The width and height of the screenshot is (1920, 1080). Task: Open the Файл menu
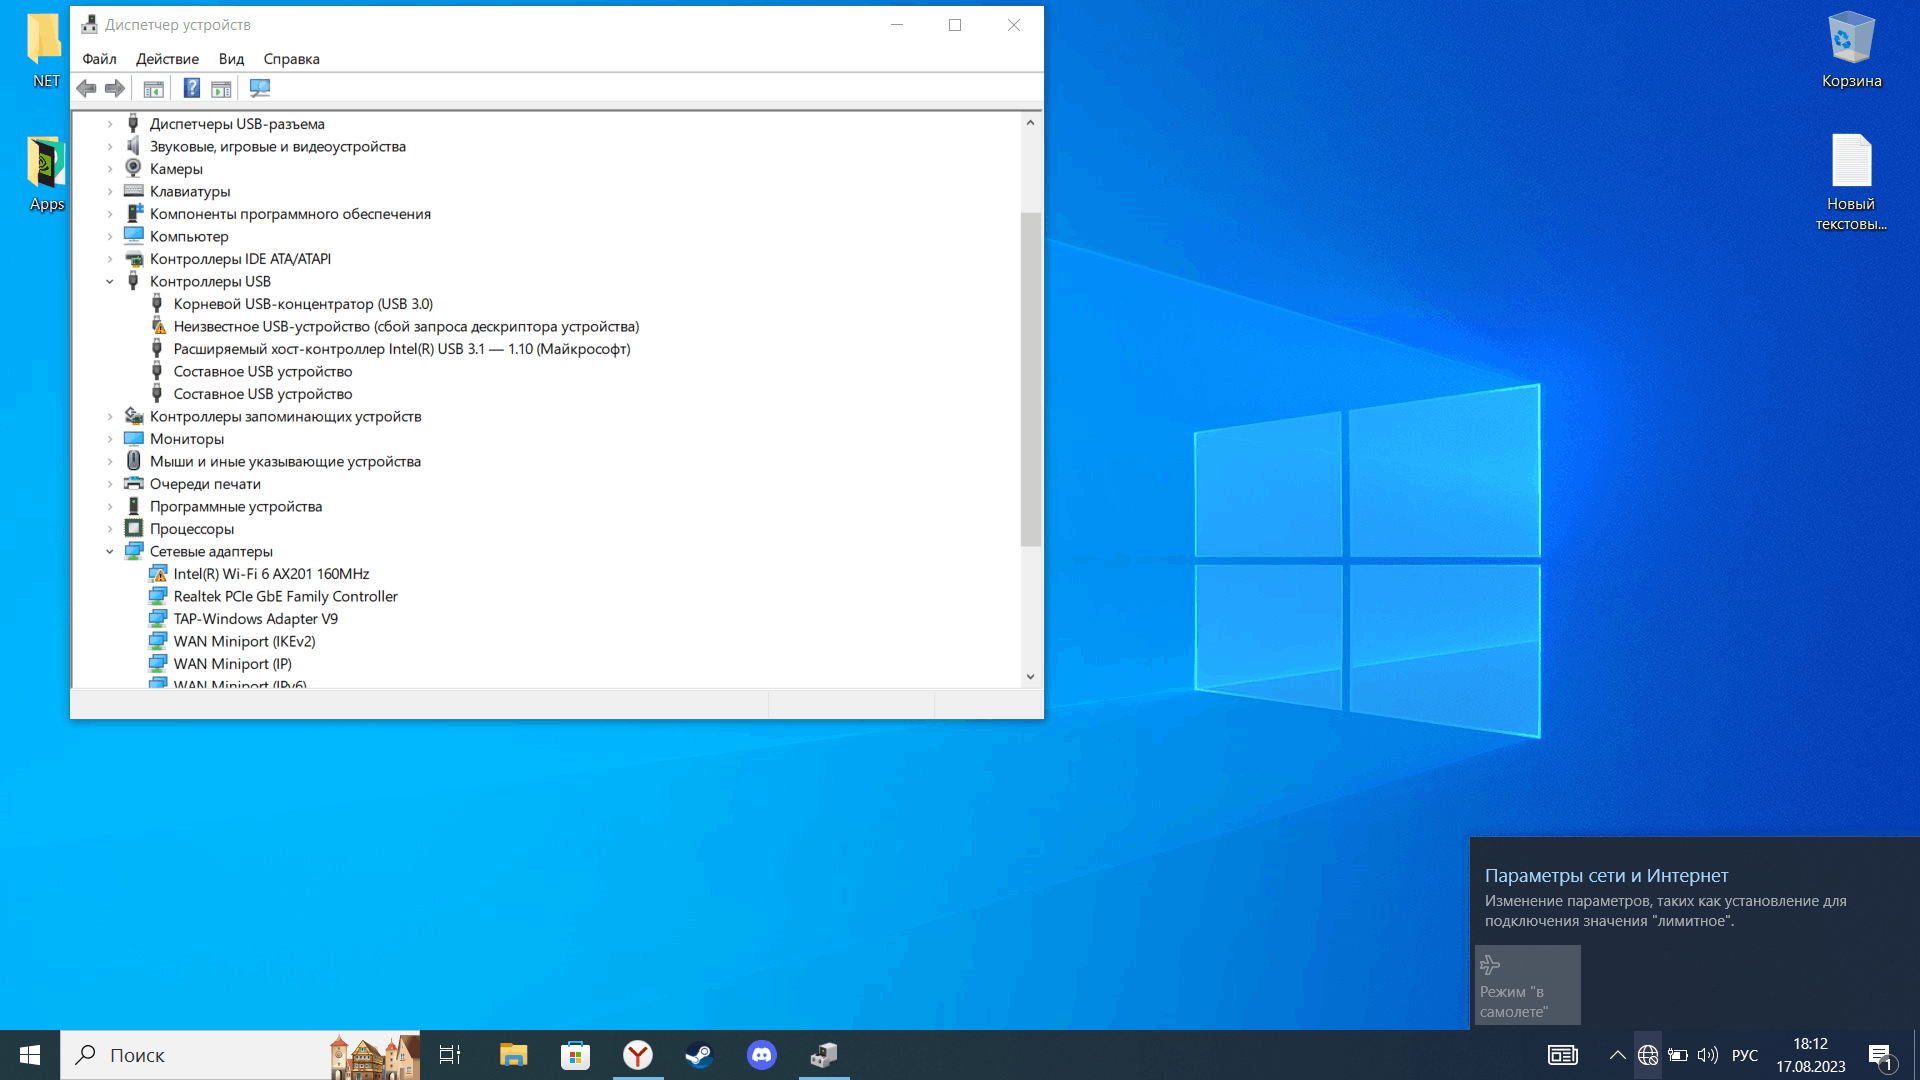(99, 59)
